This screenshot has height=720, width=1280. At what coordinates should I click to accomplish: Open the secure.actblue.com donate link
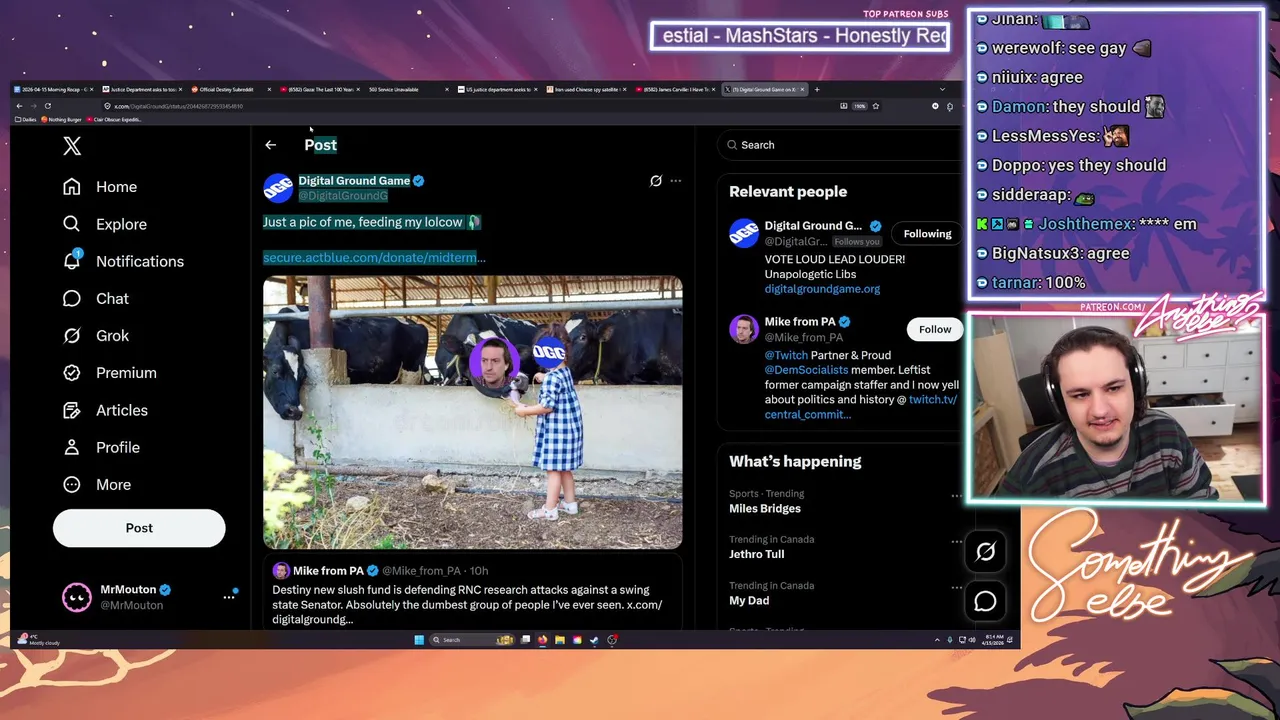[374, 258]
